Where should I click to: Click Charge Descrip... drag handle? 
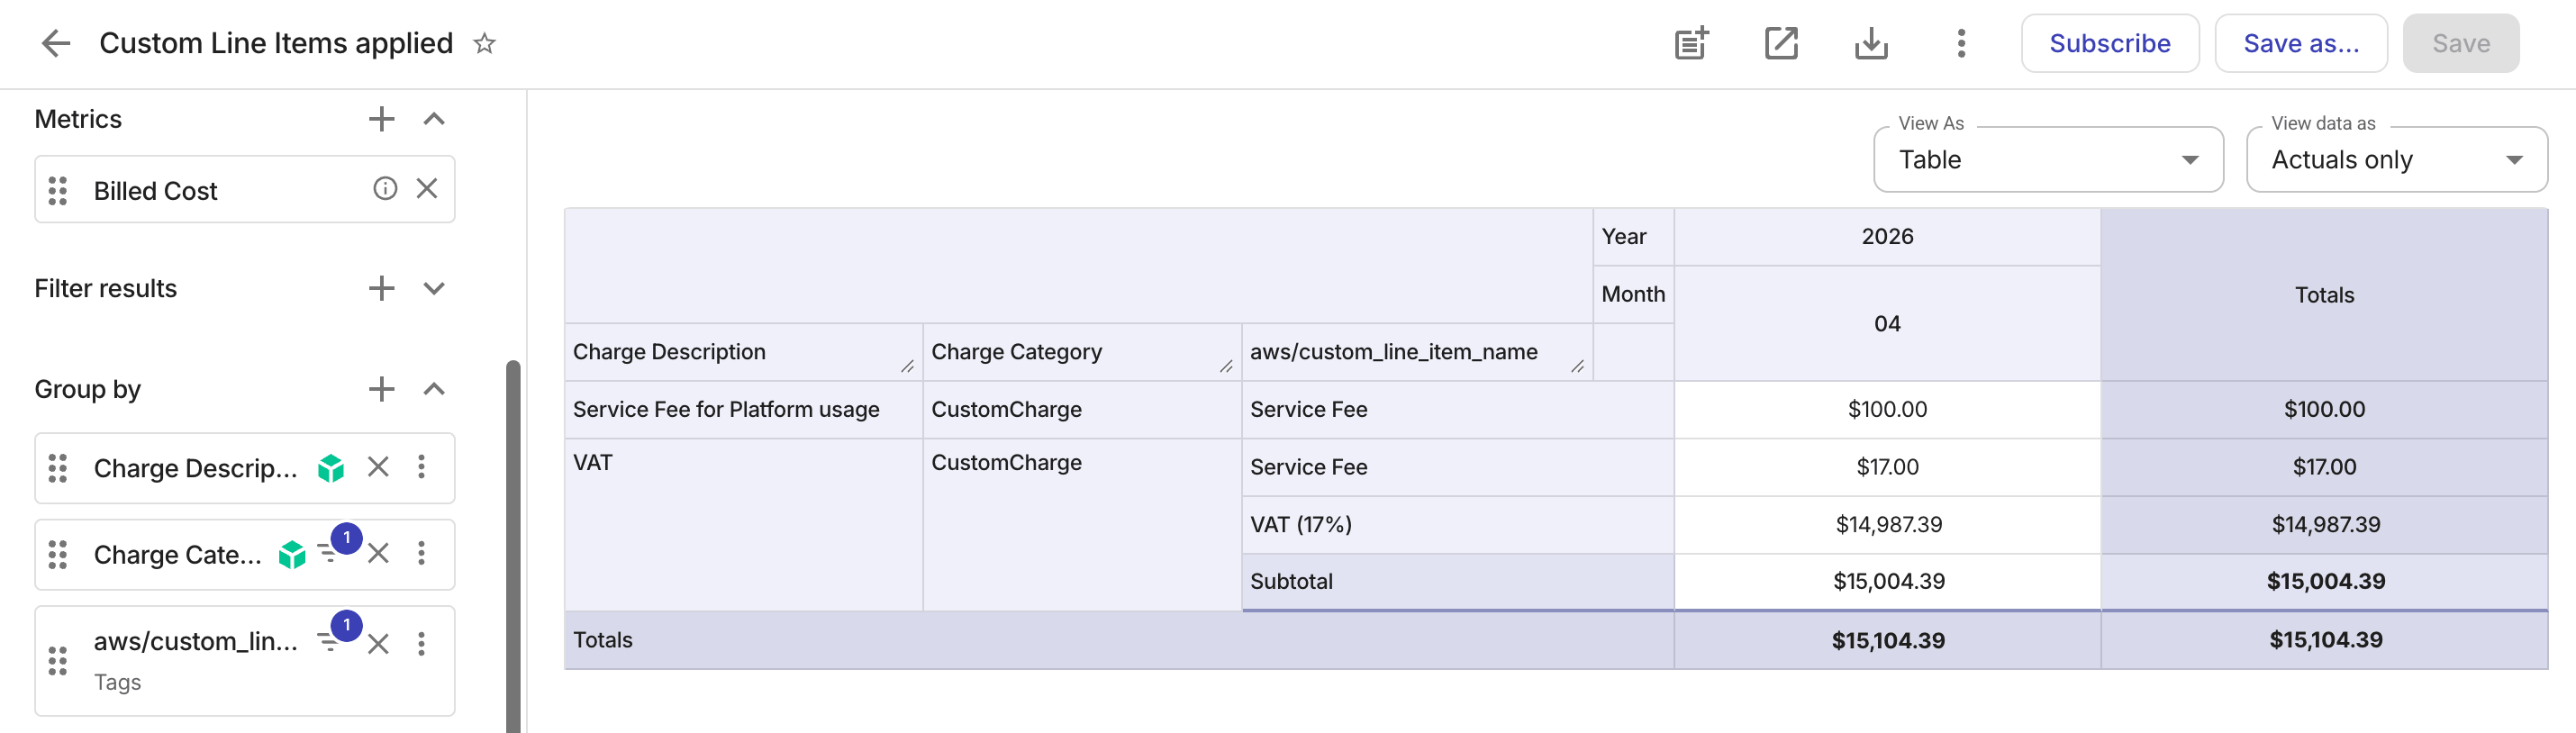(58, 467)
